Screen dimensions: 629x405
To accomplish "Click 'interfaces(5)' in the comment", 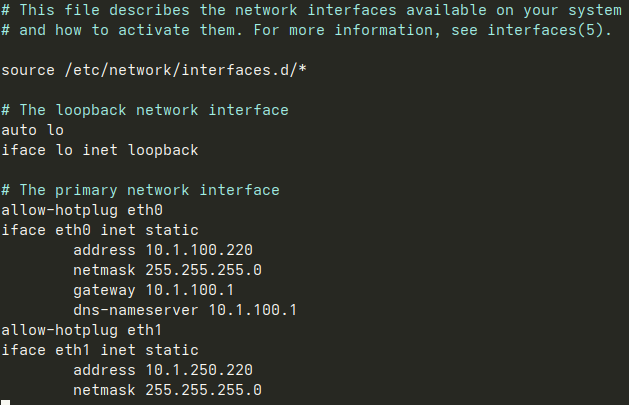I will click(x=546, y=30).
